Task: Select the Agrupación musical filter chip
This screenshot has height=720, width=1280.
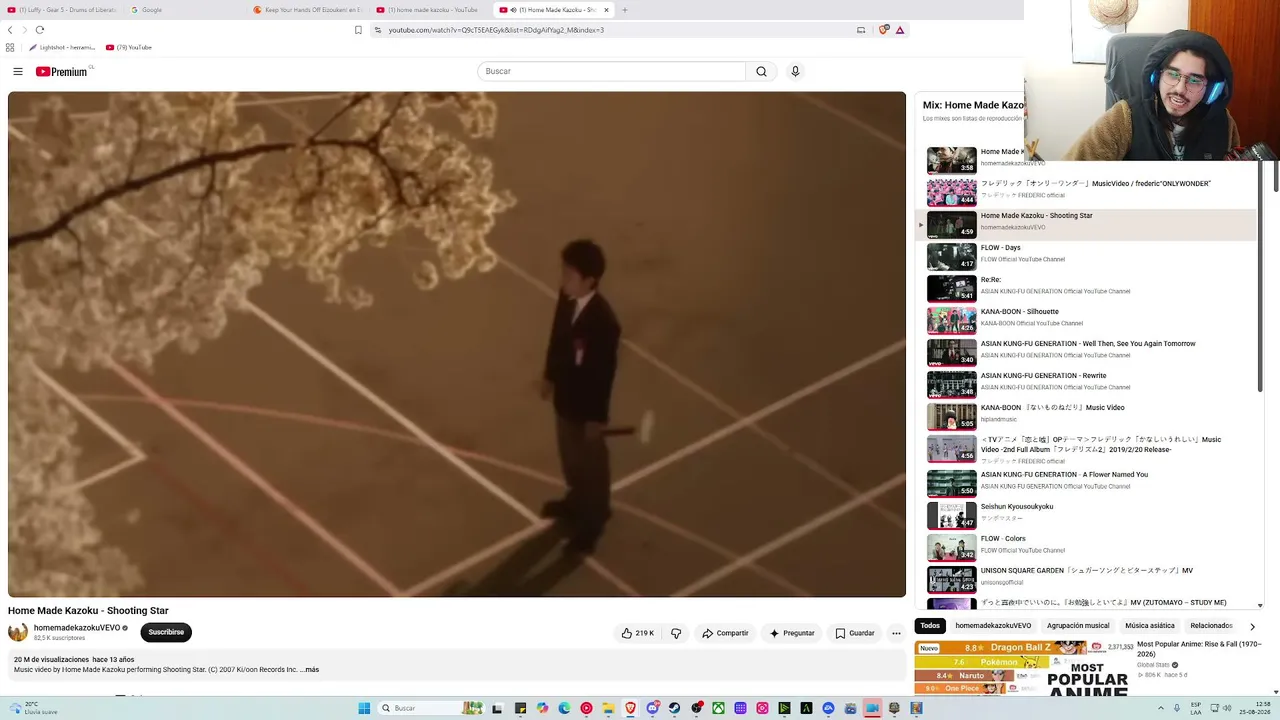Action: [x=1078, y=626]
